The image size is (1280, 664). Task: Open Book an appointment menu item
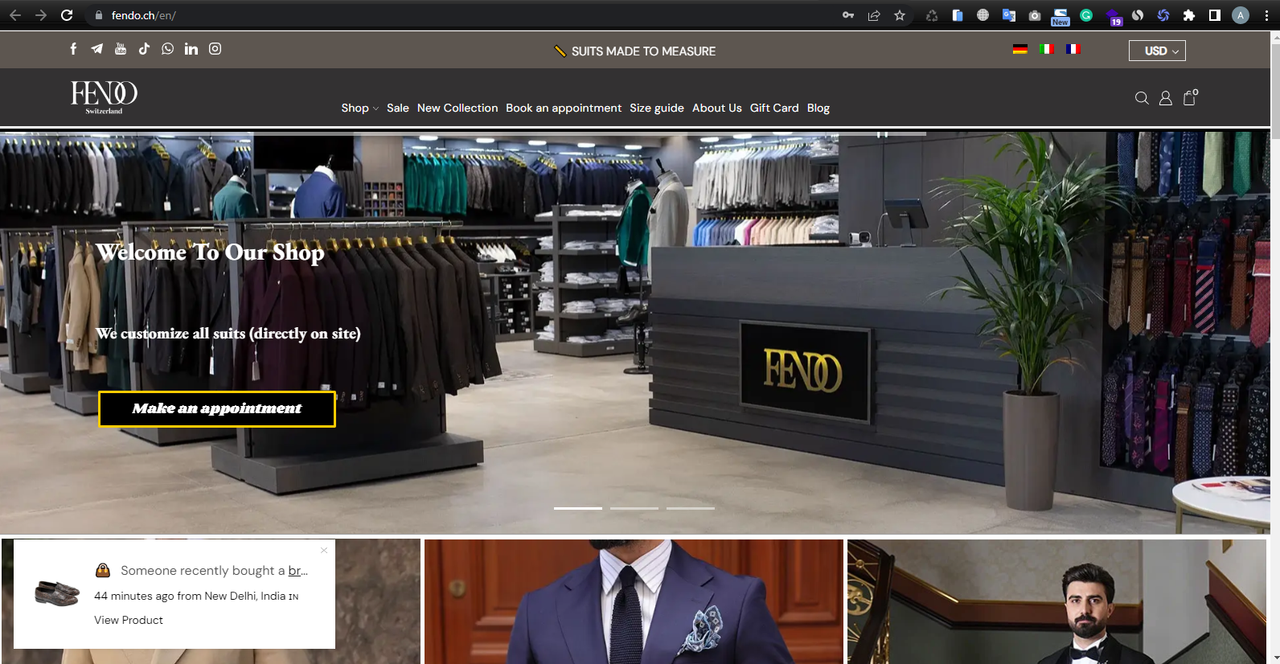point(564,108)
